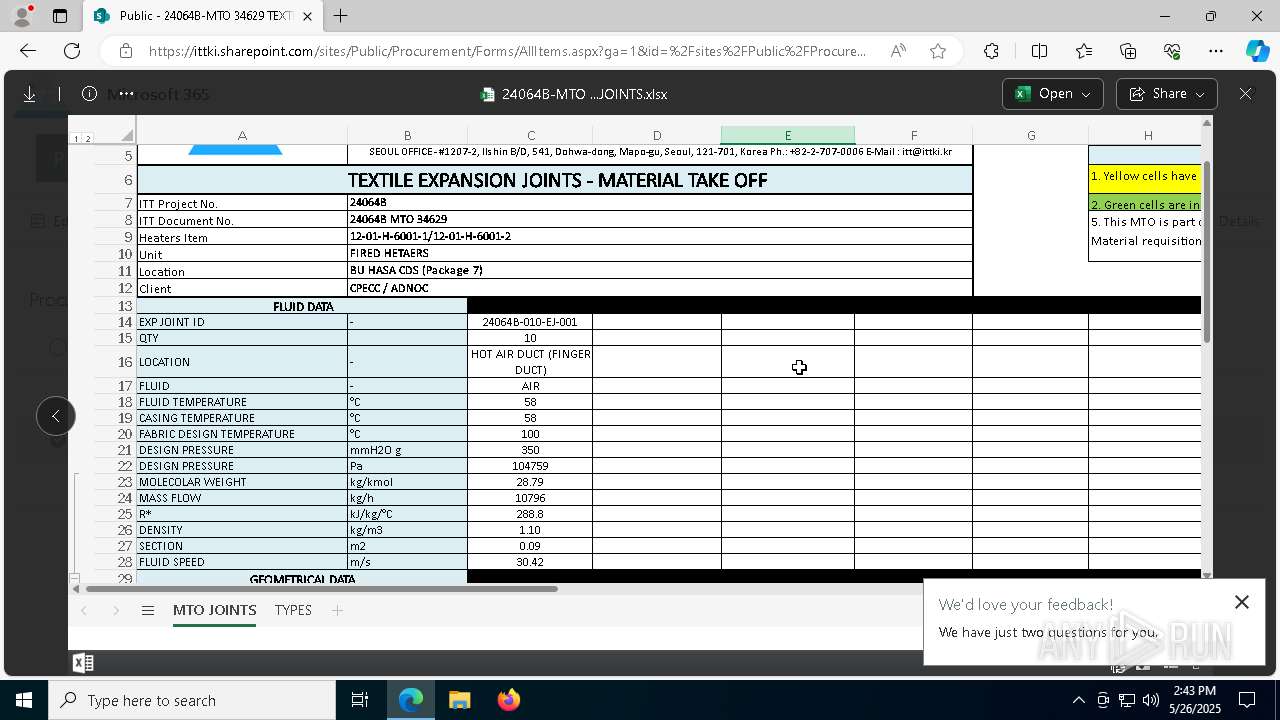
Task: Select FLUID SPEED value 30.42
Action: (x=530, y=562)
